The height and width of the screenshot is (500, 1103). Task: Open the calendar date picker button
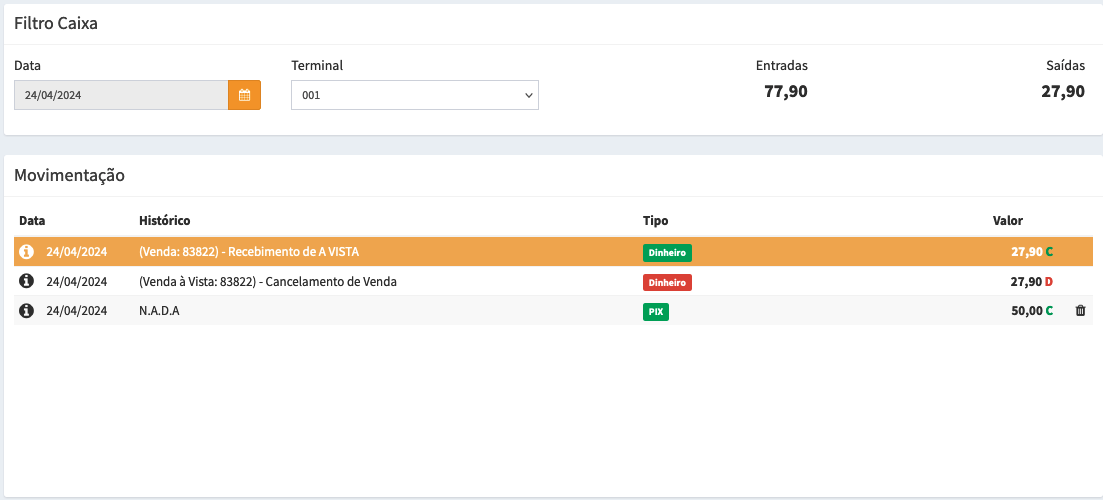[244, 95]
